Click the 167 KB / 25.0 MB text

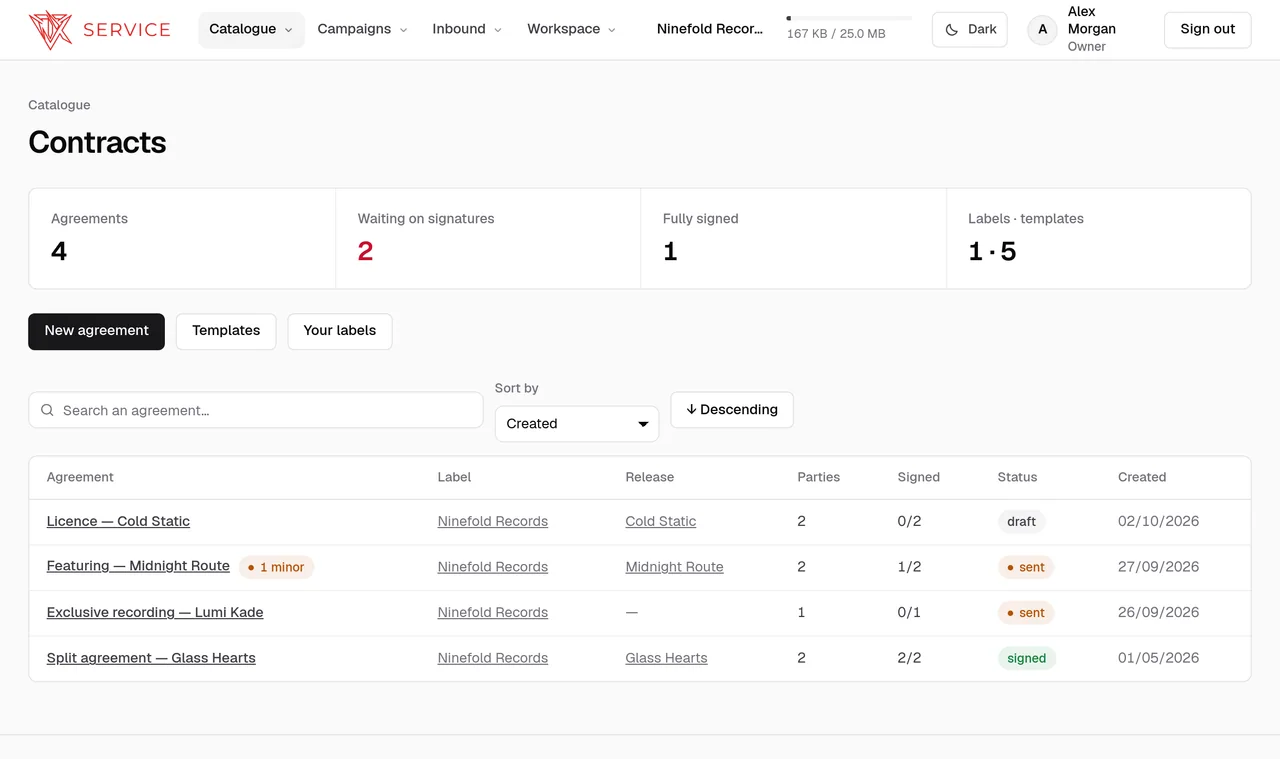836,34
